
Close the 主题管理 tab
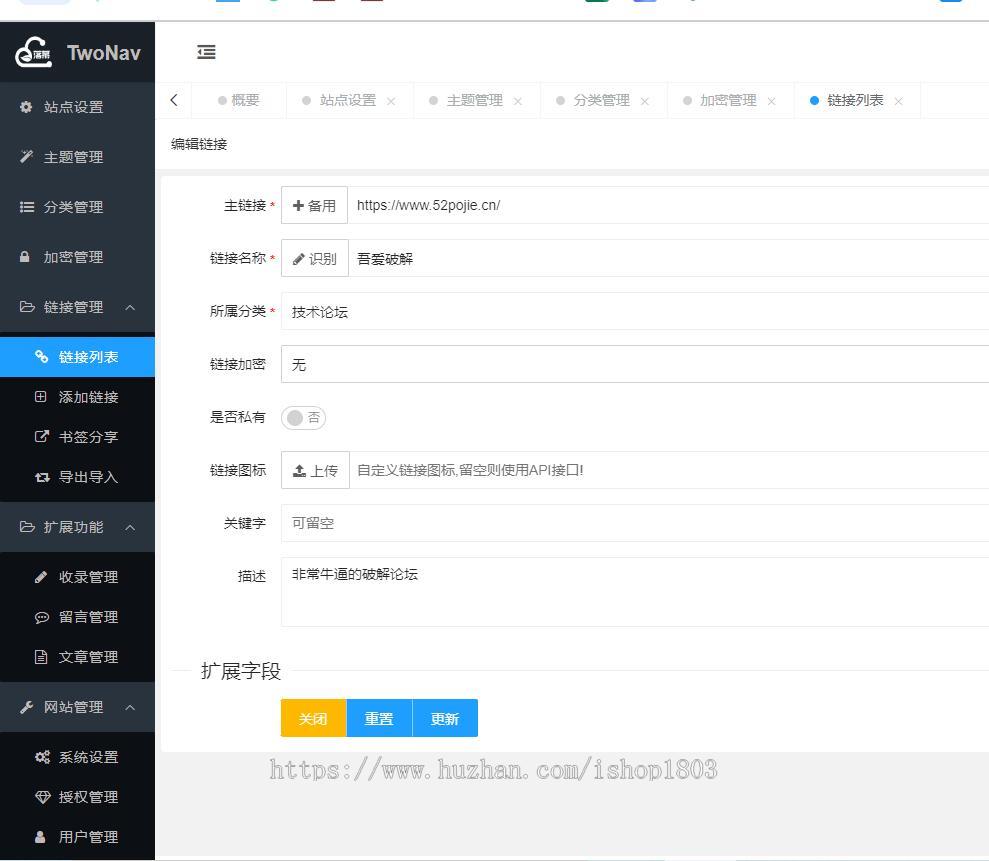coord(518,102)
